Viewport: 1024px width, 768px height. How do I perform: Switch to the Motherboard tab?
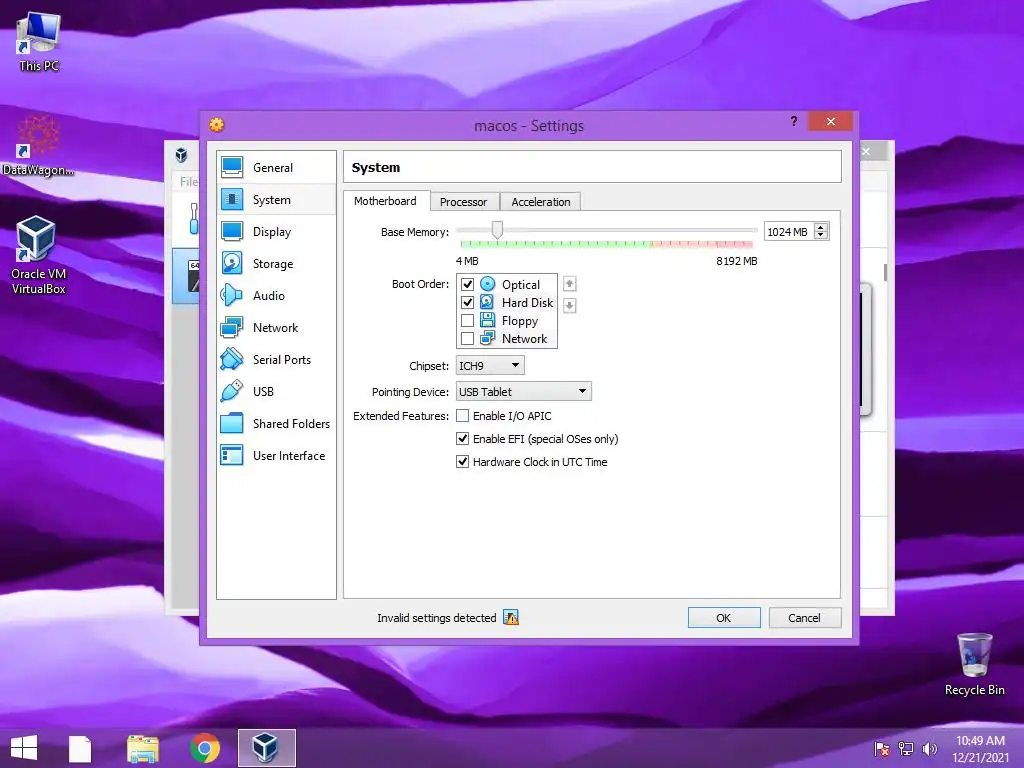[385, 201]
